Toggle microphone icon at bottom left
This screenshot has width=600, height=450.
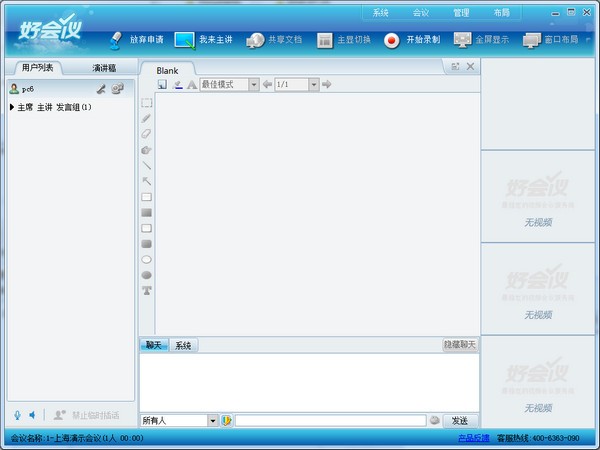17,415
